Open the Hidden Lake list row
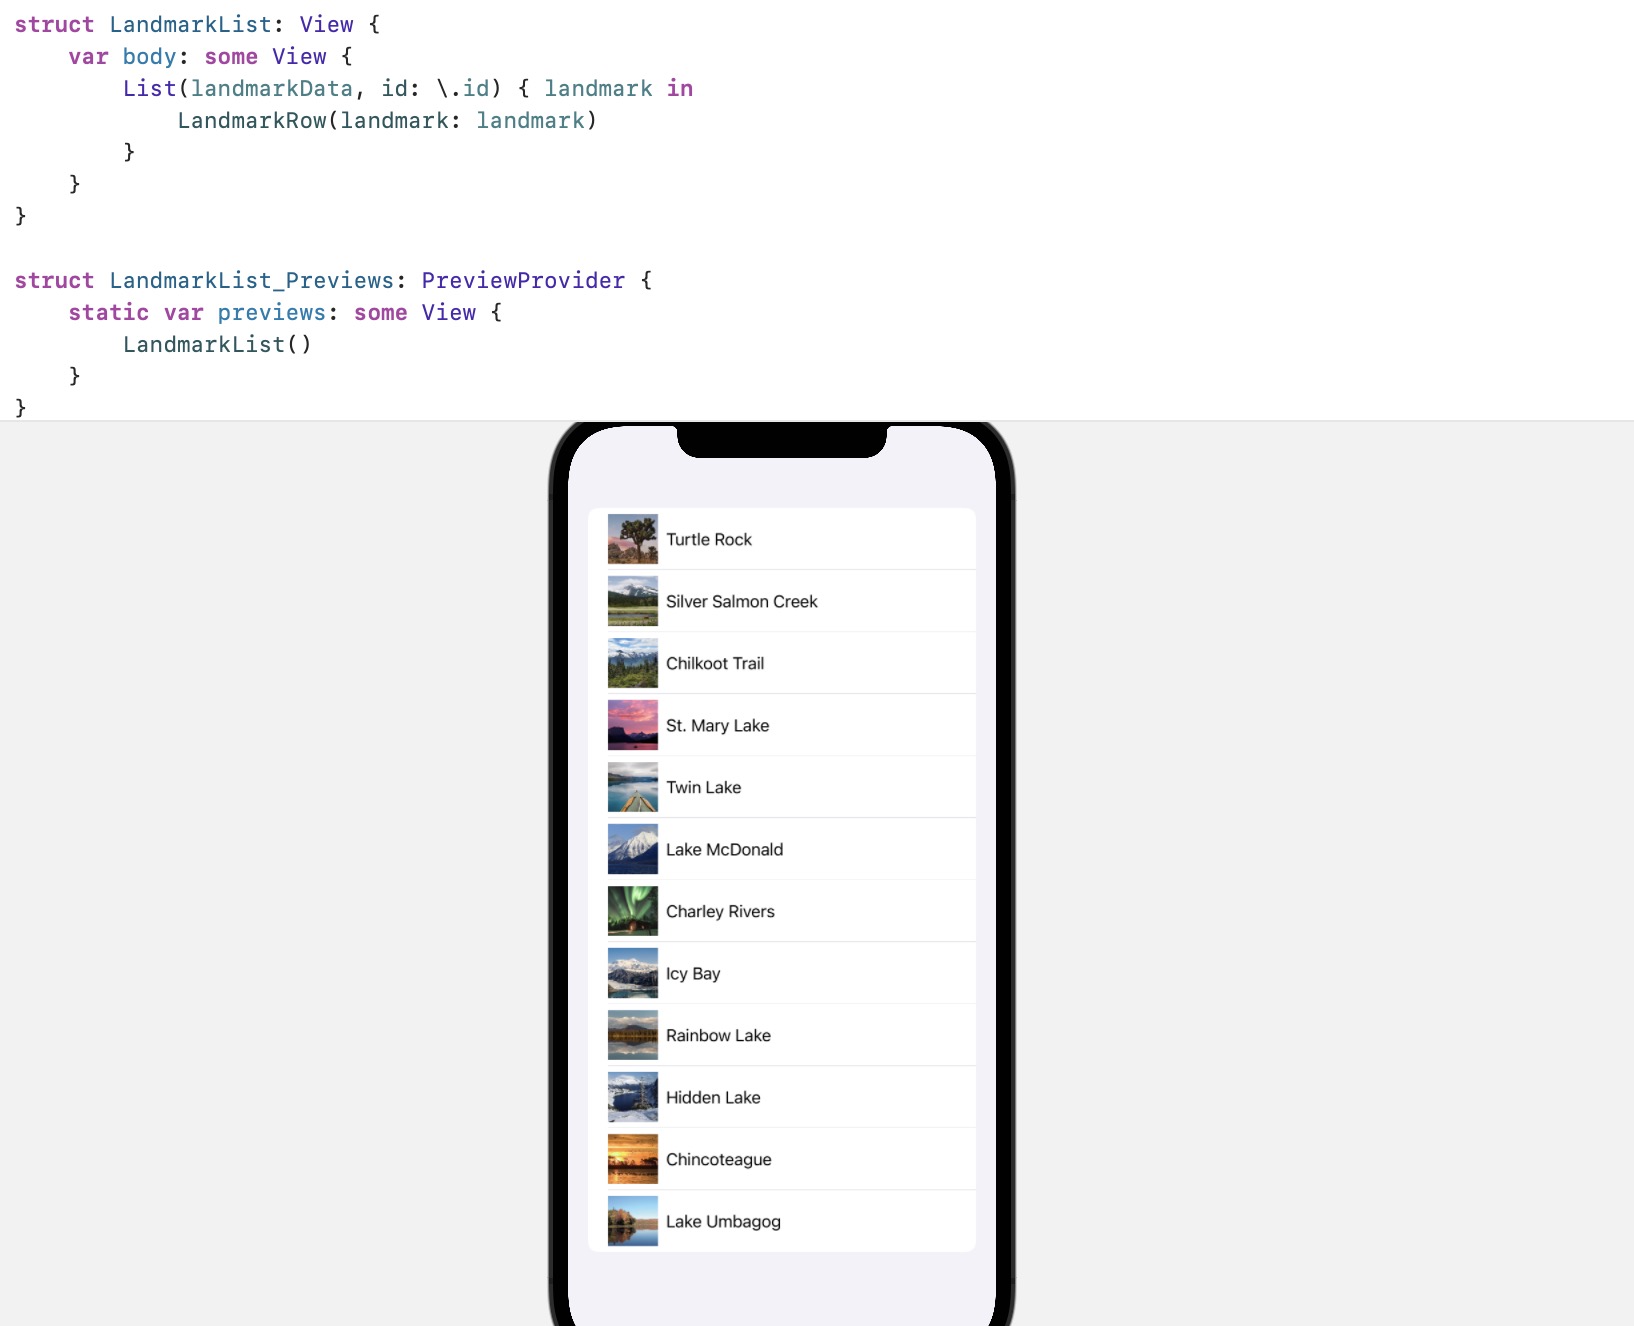Image resolution: width=1634 pixels, height=1326 pixels. (782, 1097)
